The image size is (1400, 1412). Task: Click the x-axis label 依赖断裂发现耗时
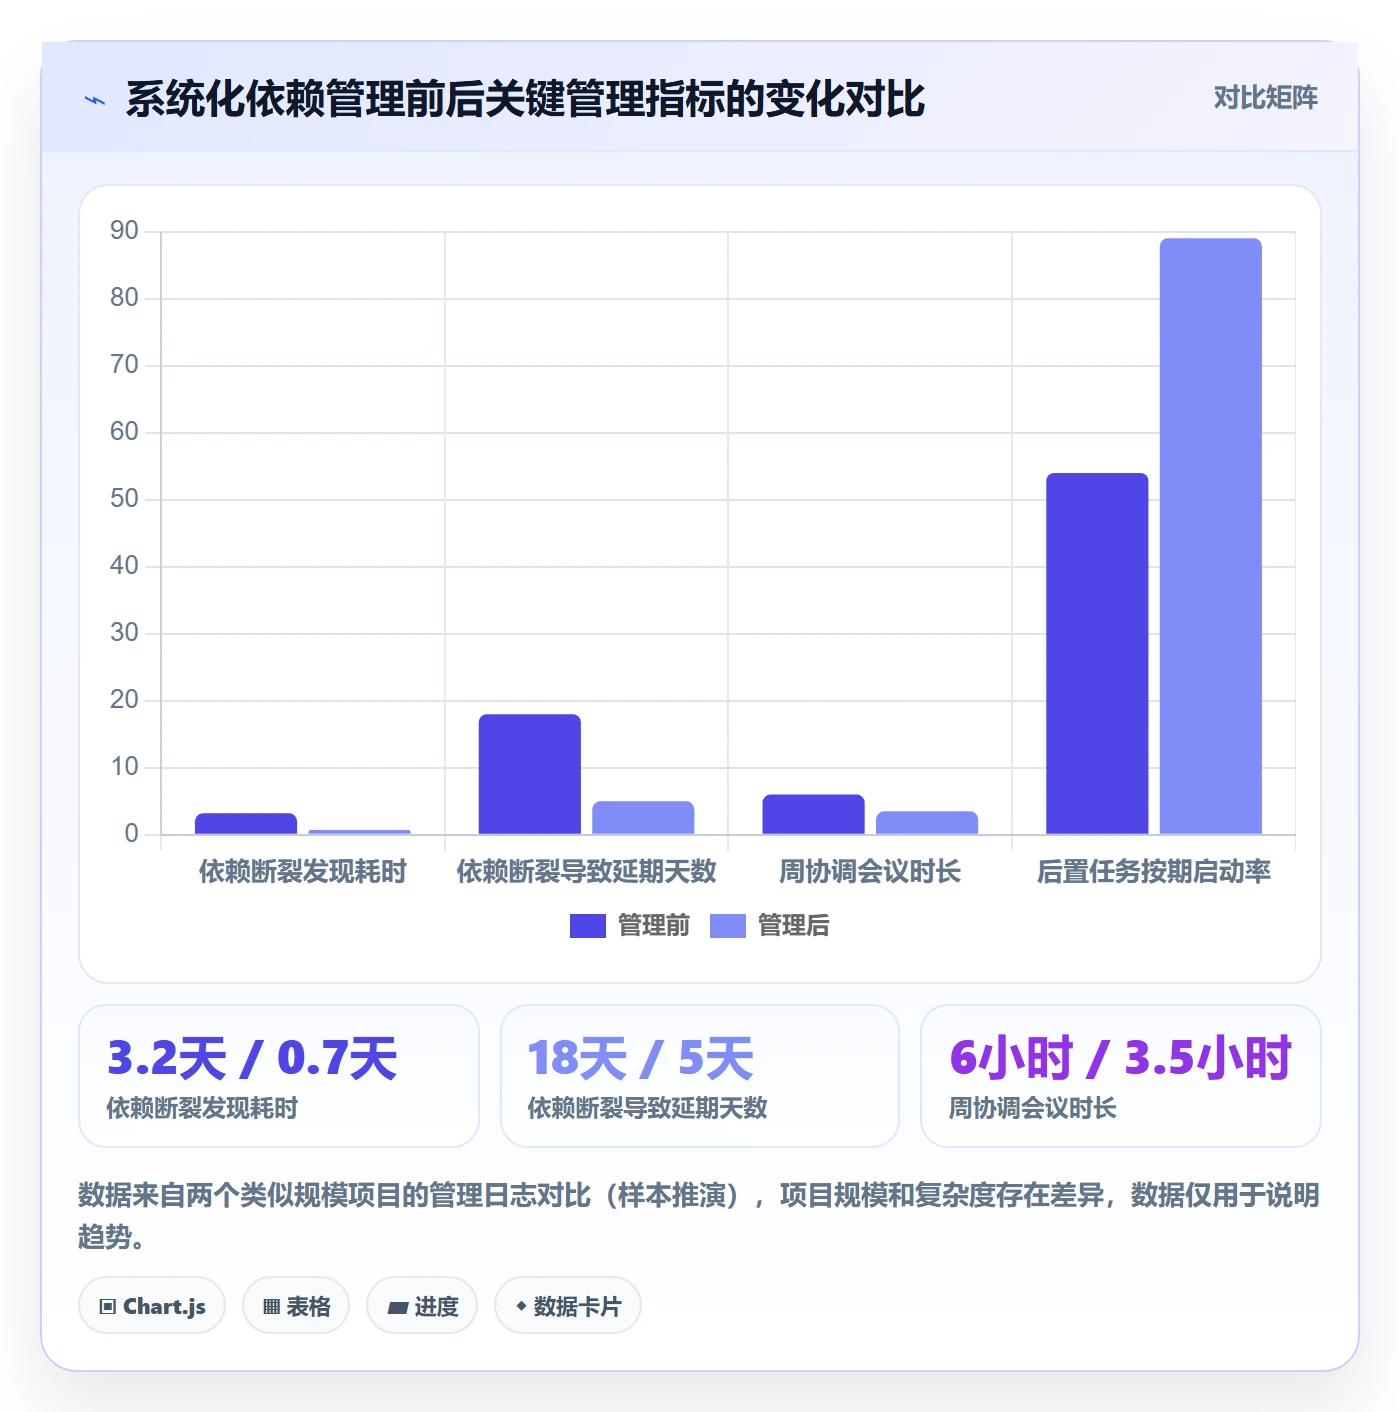[x=303, y=872]
